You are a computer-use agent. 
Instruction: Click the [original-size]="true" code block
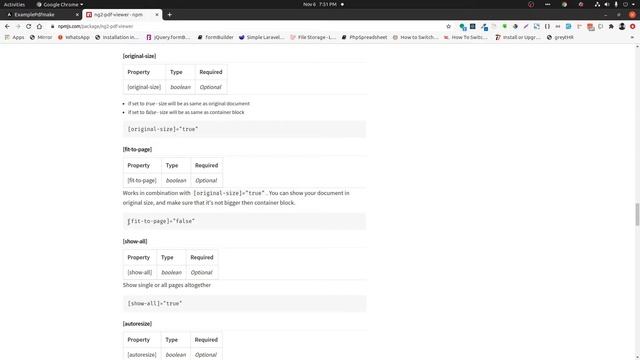tap(244, 129)
